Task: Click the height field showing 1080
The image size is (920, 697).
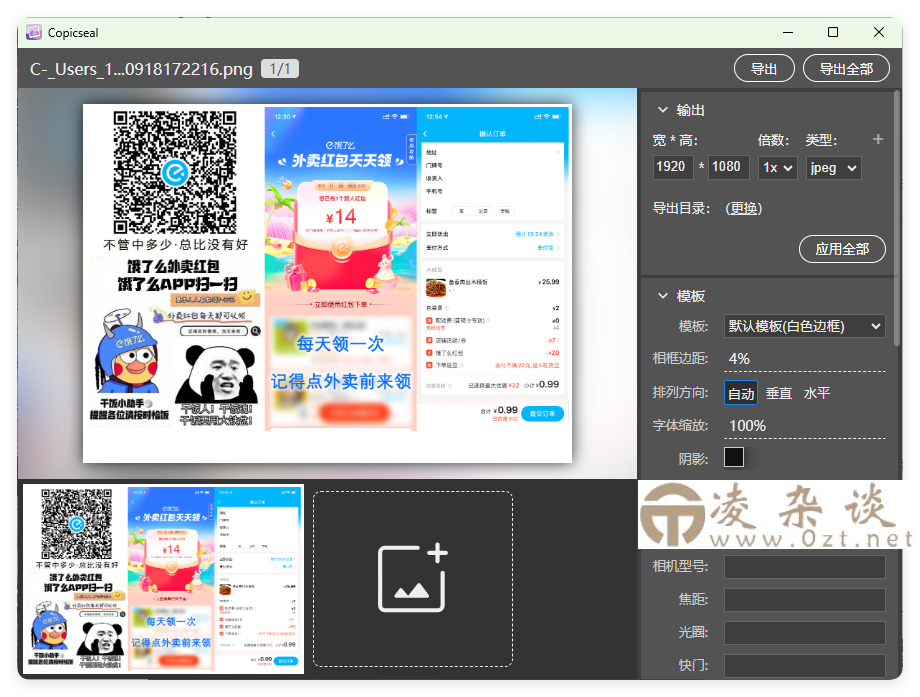Action: (x=728, y=167)
